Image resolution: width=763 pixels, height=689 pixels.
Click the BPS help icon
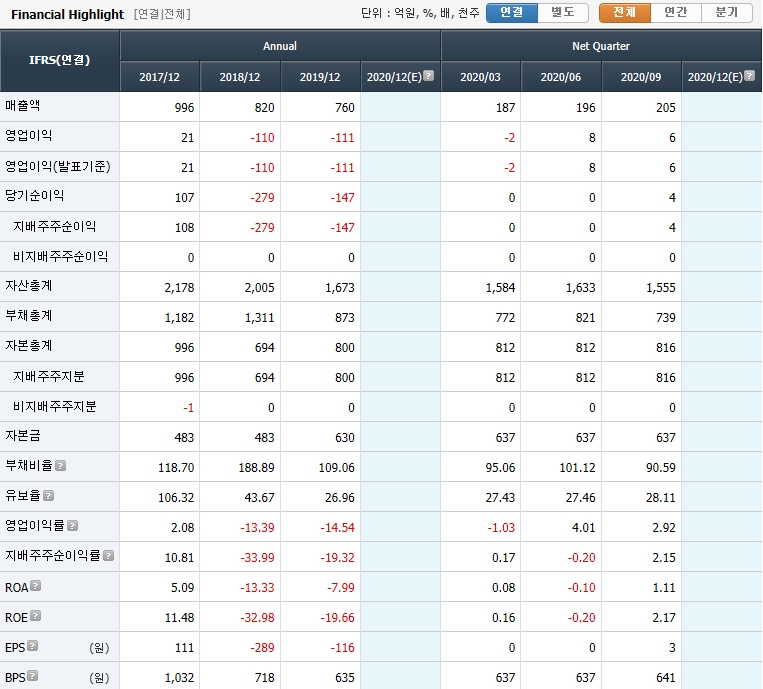[33, 676]
